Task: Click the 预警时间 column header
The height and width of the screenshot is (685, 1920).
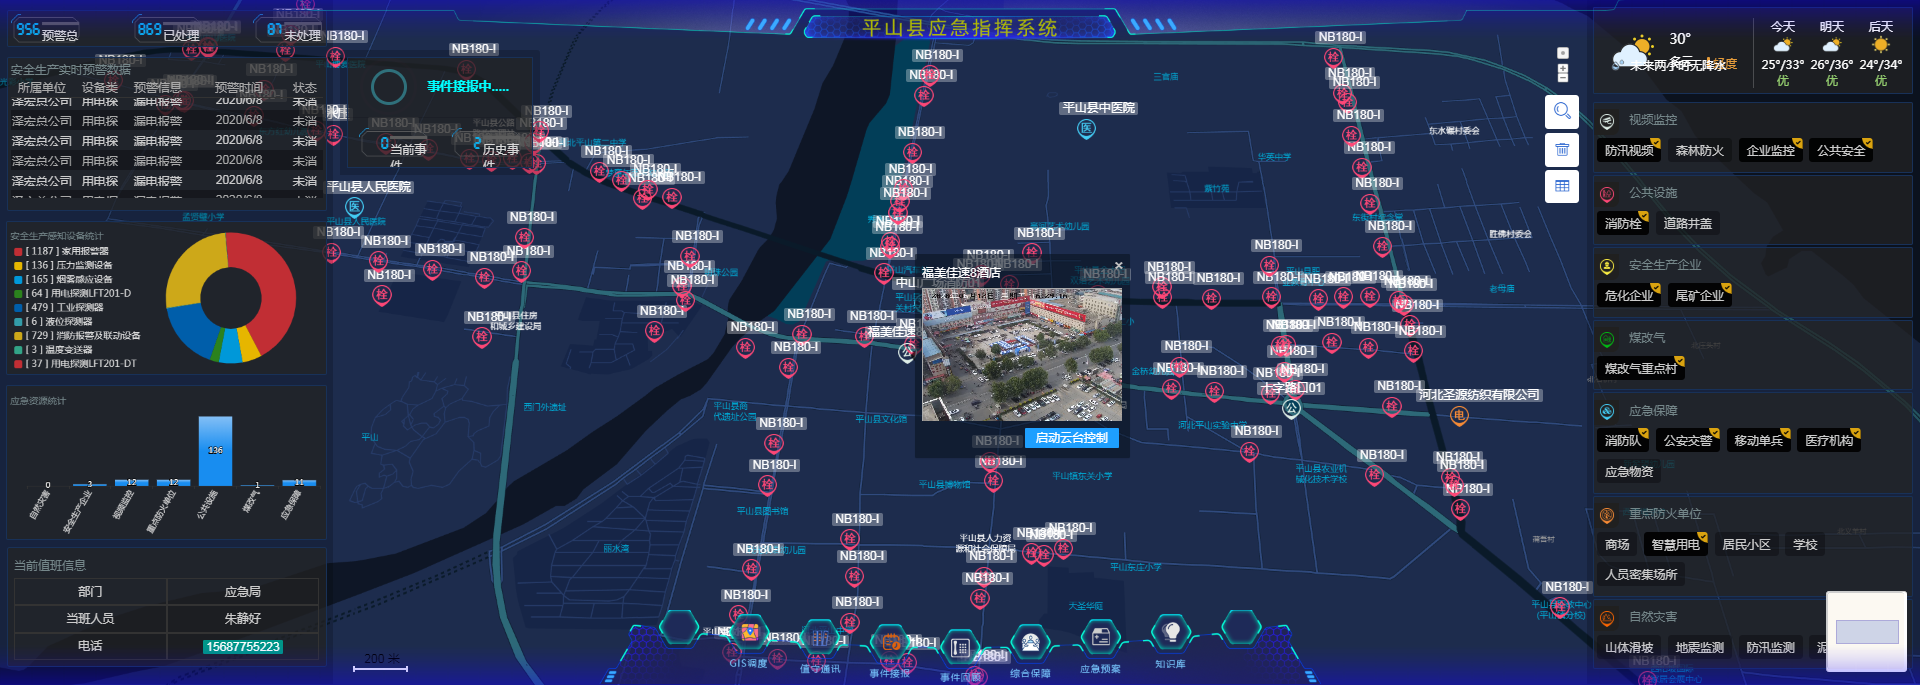Action: (238, 88)
